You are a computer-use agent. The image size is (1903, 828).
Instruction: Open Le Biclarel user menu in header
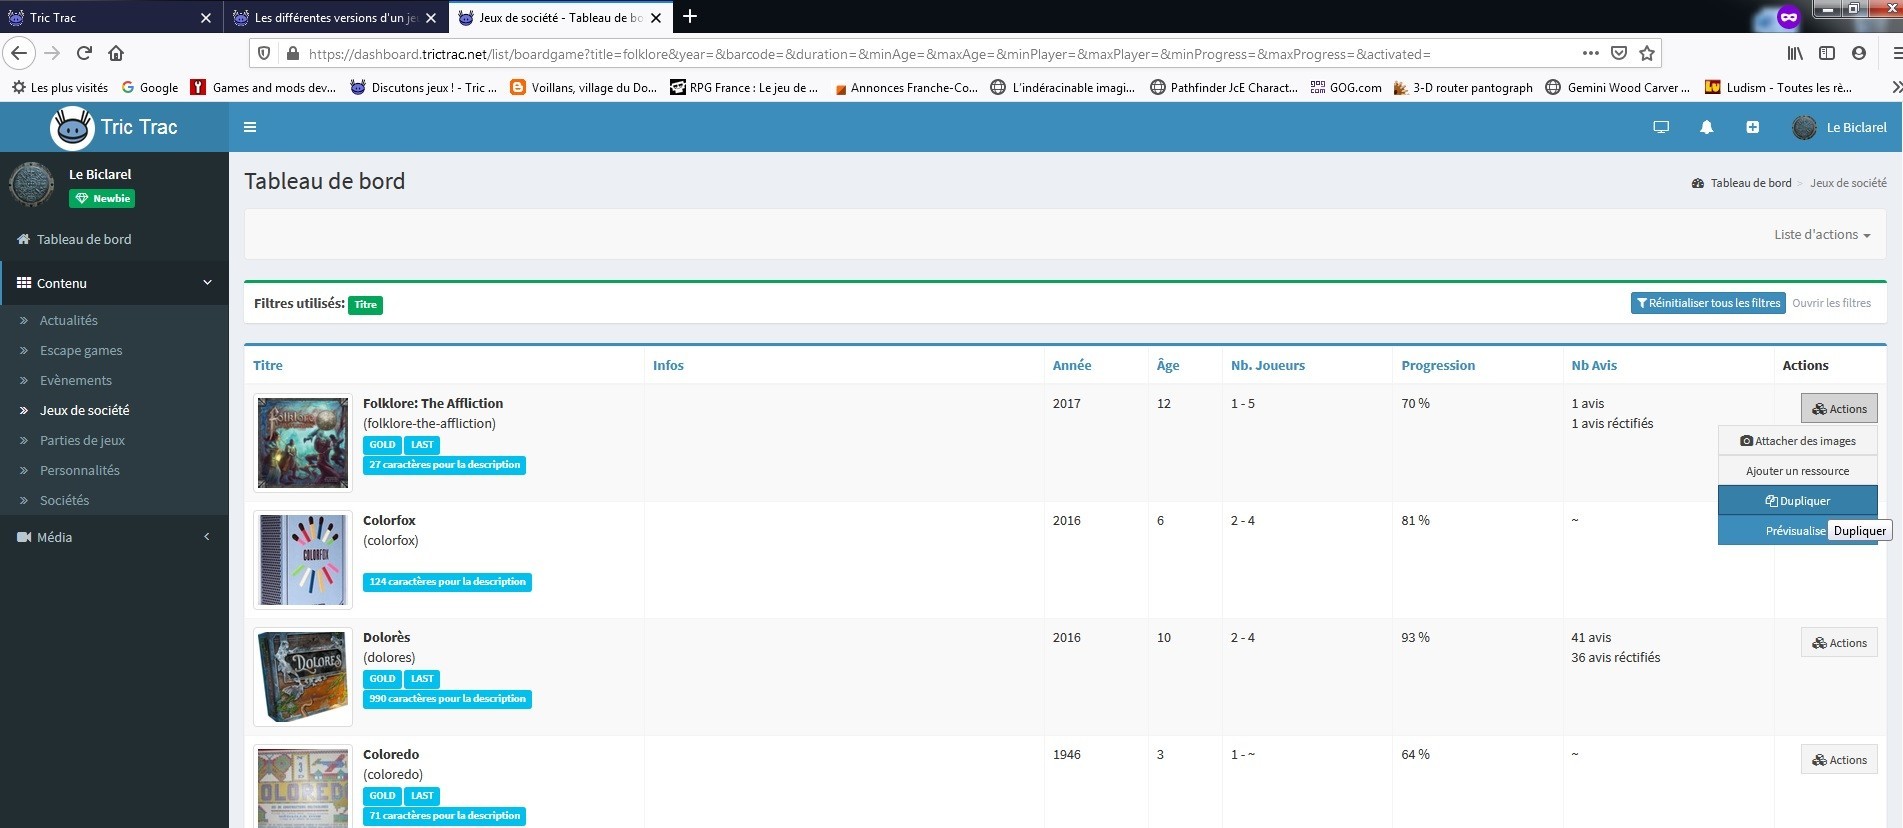[x=1840, y=127]
